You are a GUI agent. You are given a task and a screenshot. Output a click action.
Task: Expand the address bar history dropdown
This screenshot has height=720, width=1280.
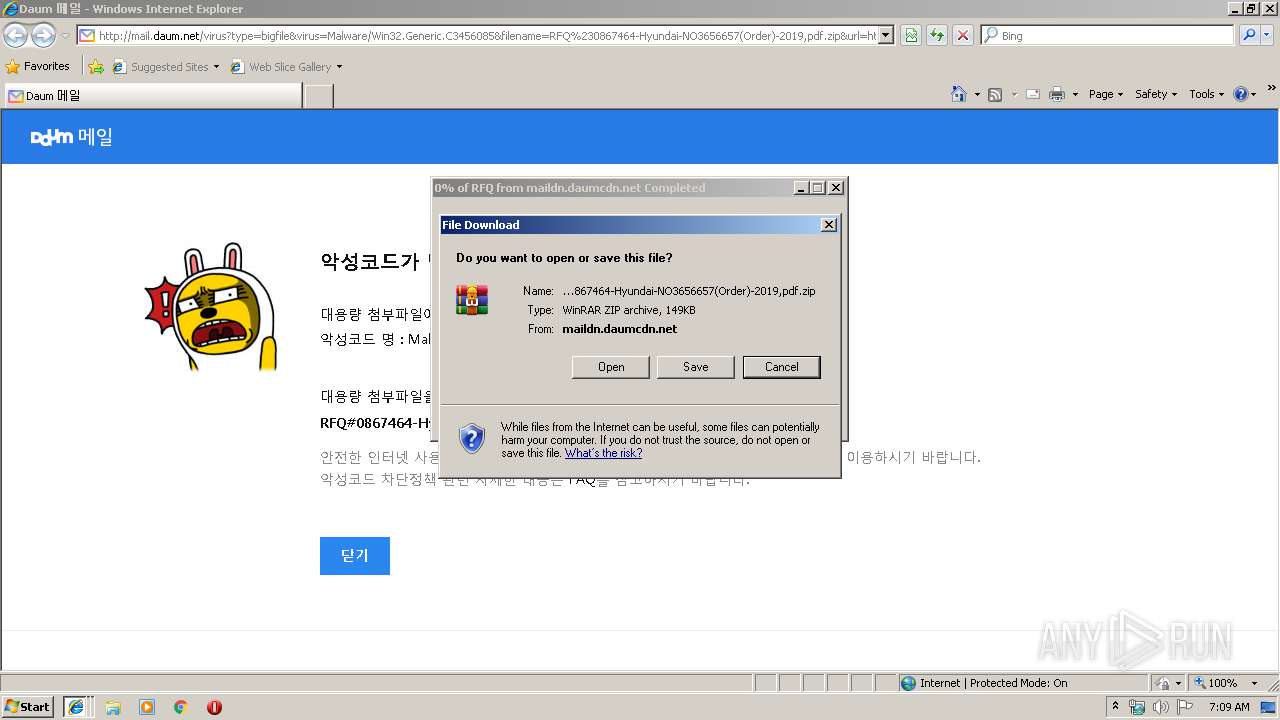[886, 36]
